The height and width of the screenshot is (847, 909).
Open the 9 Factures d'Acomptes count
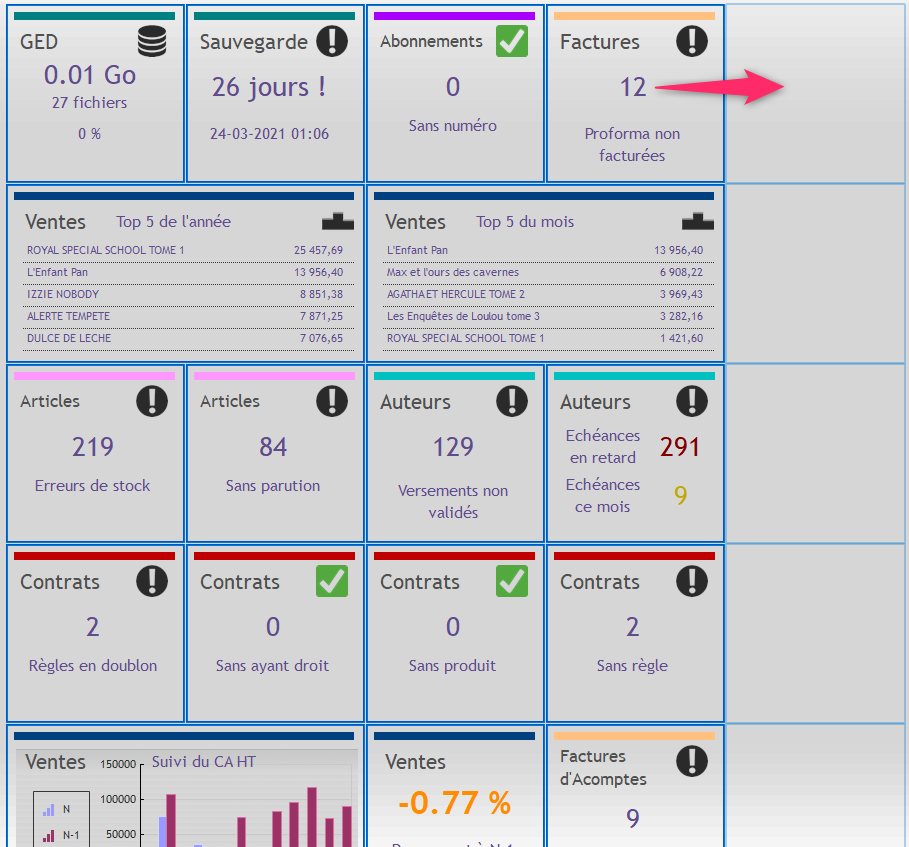[x=632, y=819]
